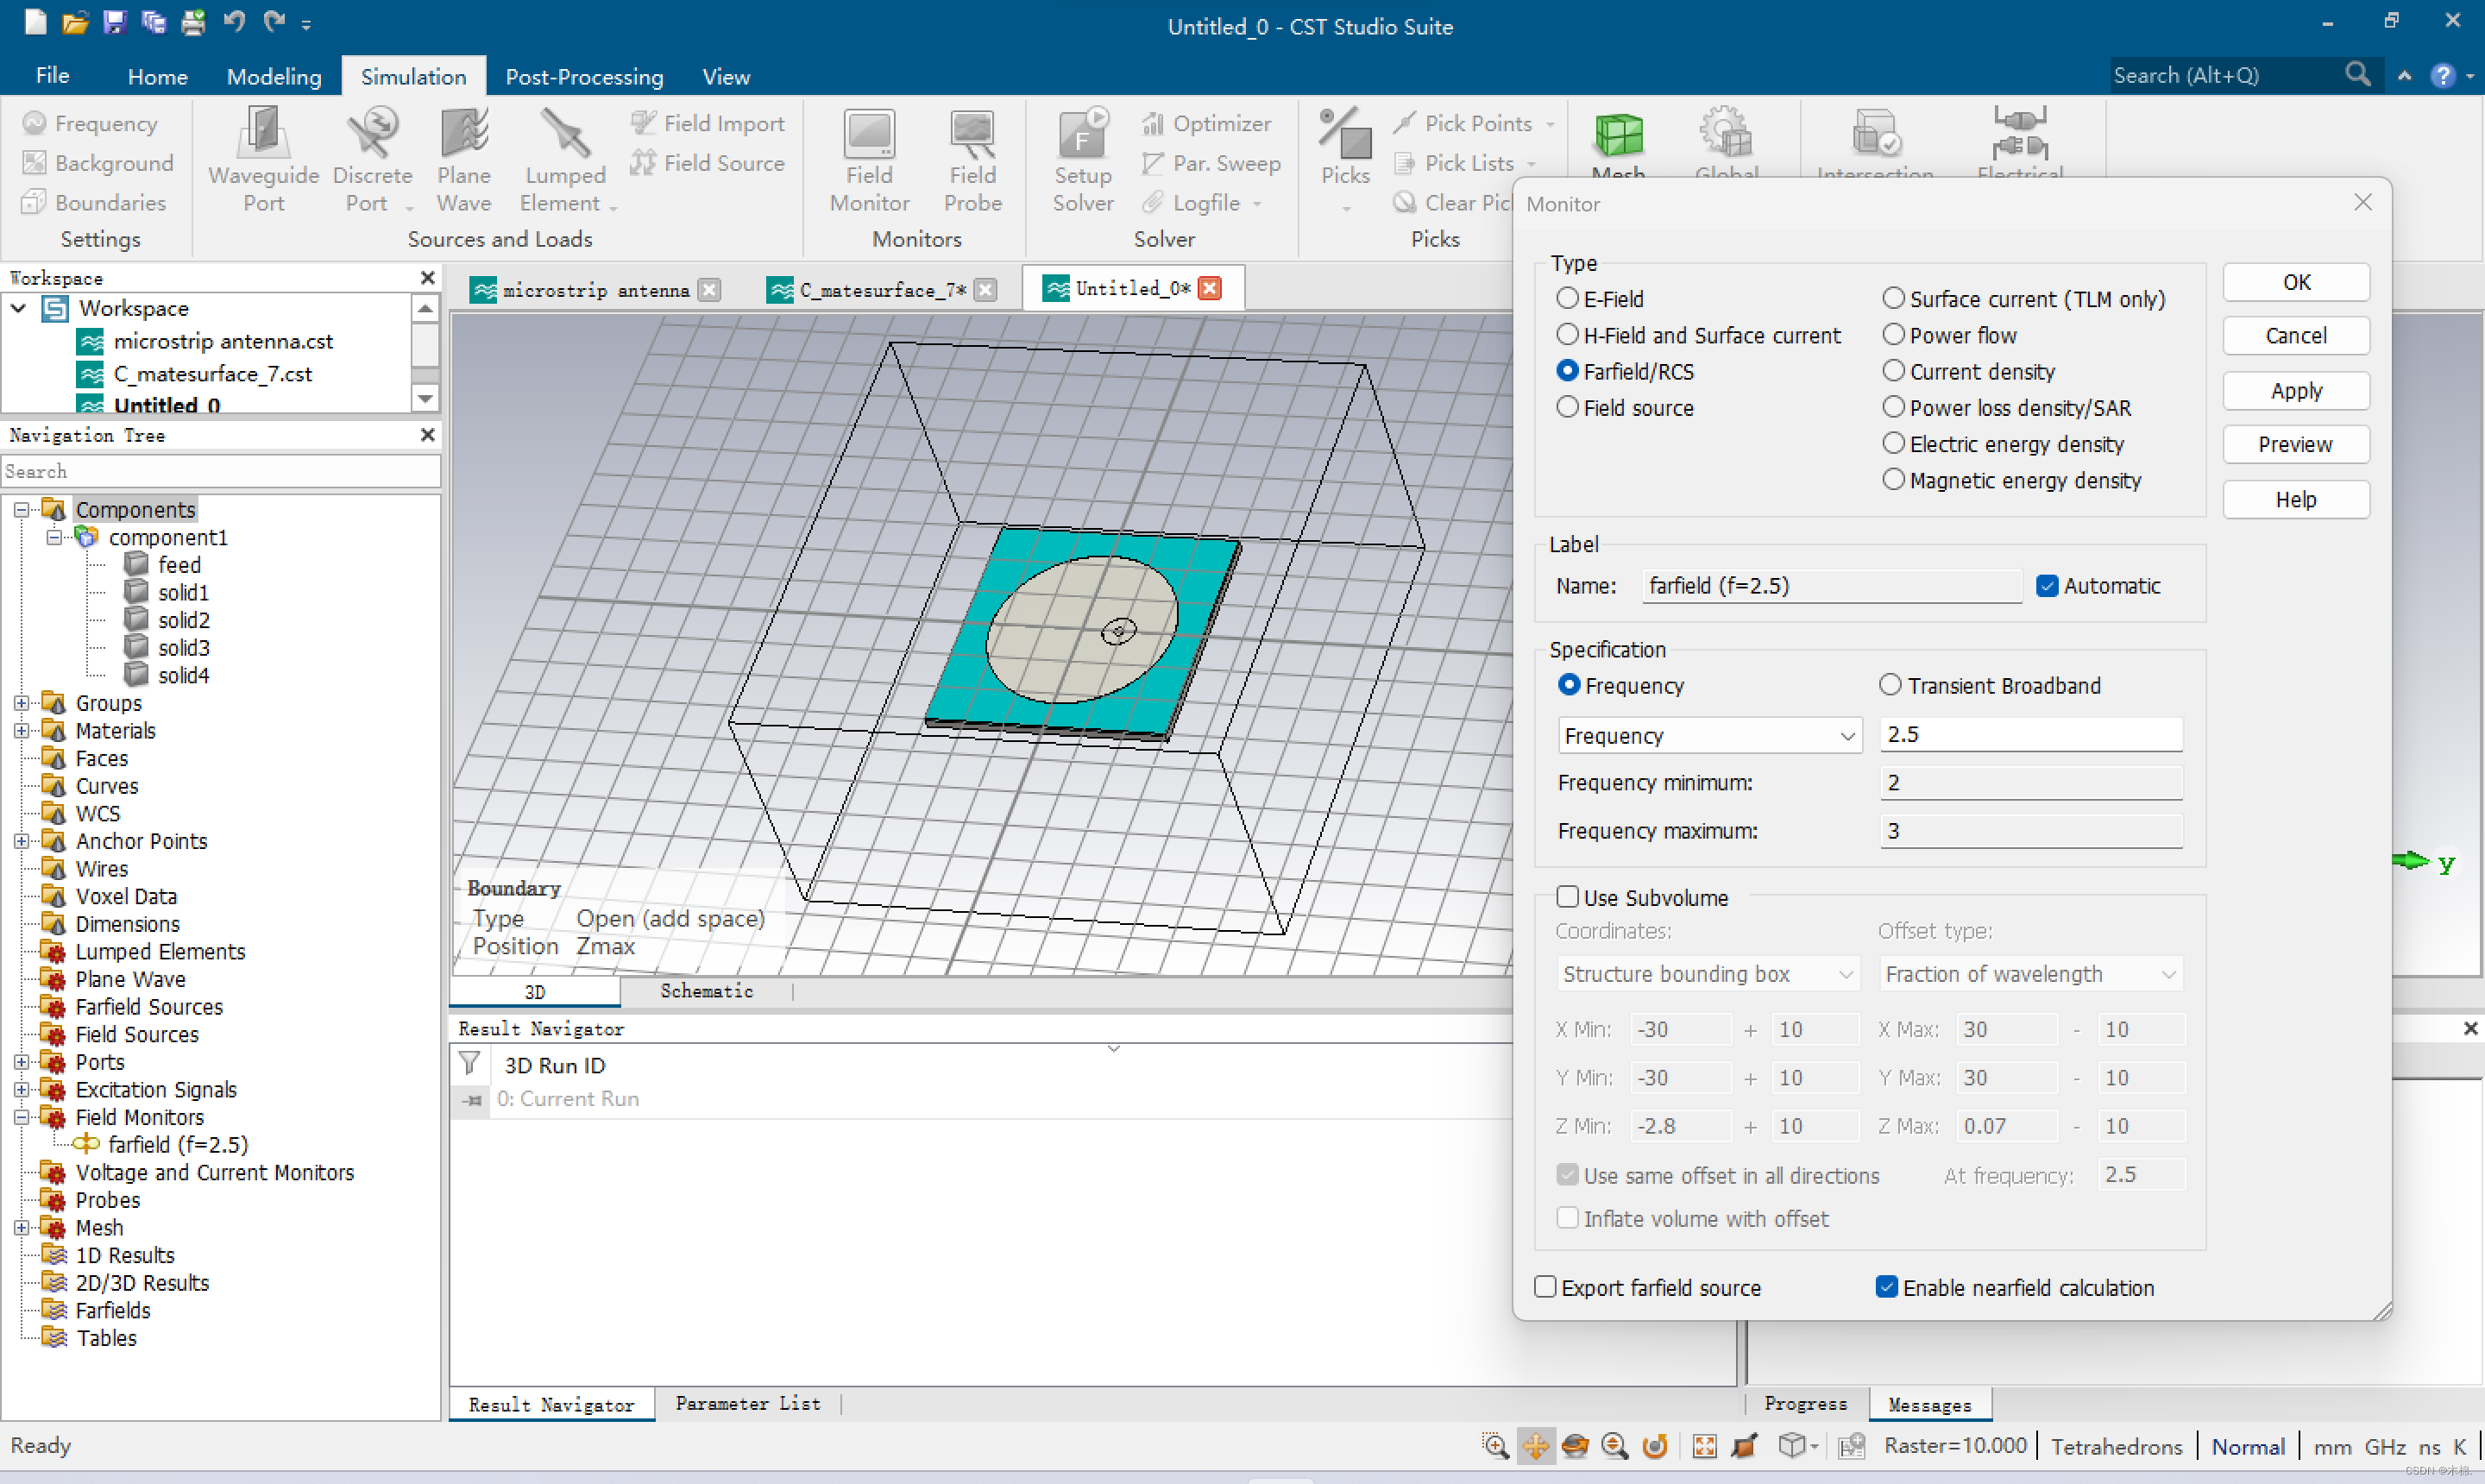
Task: Click the Lumped Element icon
Action: (x=564, y=134)
